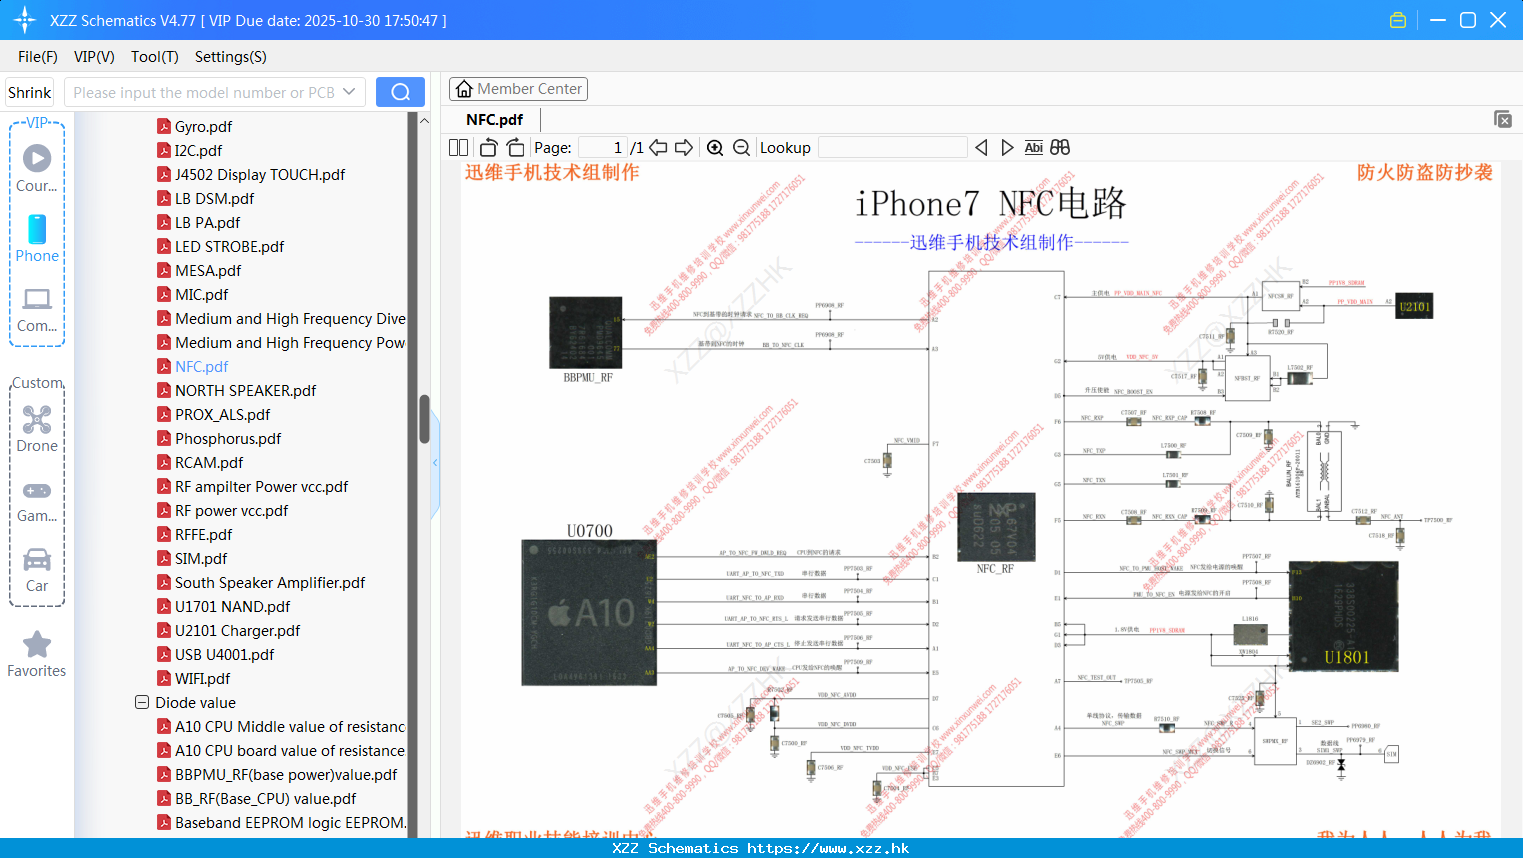Image resolution: width=1523 pixels, height=858 pixels.
Task: Click the home icon on Member Center
Action: click(x=464, y=89)
